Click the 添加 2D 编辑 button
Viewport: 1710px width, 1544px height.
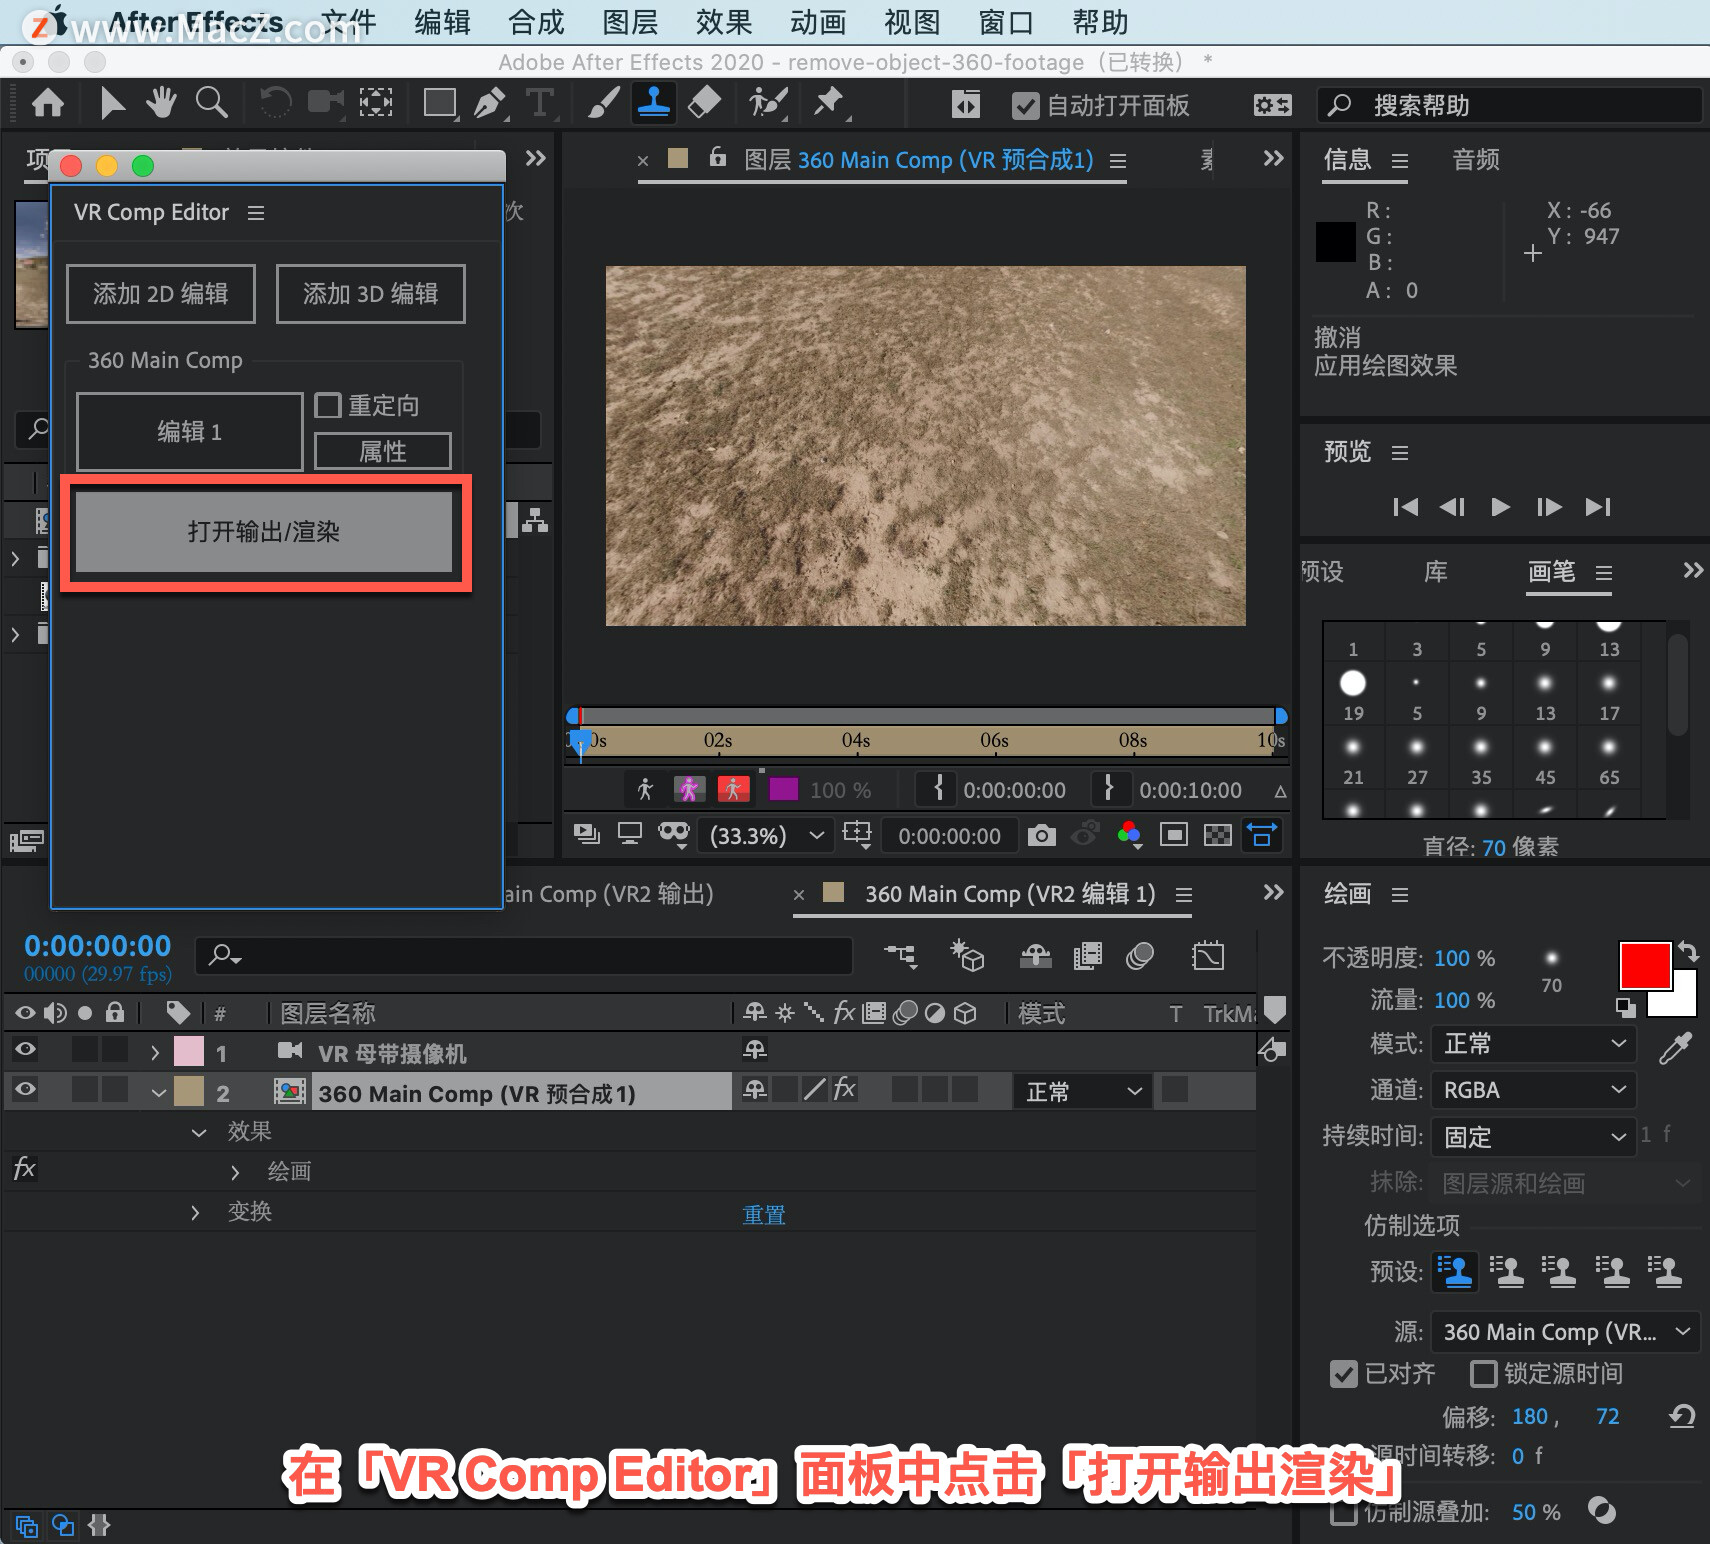point(161,294)
